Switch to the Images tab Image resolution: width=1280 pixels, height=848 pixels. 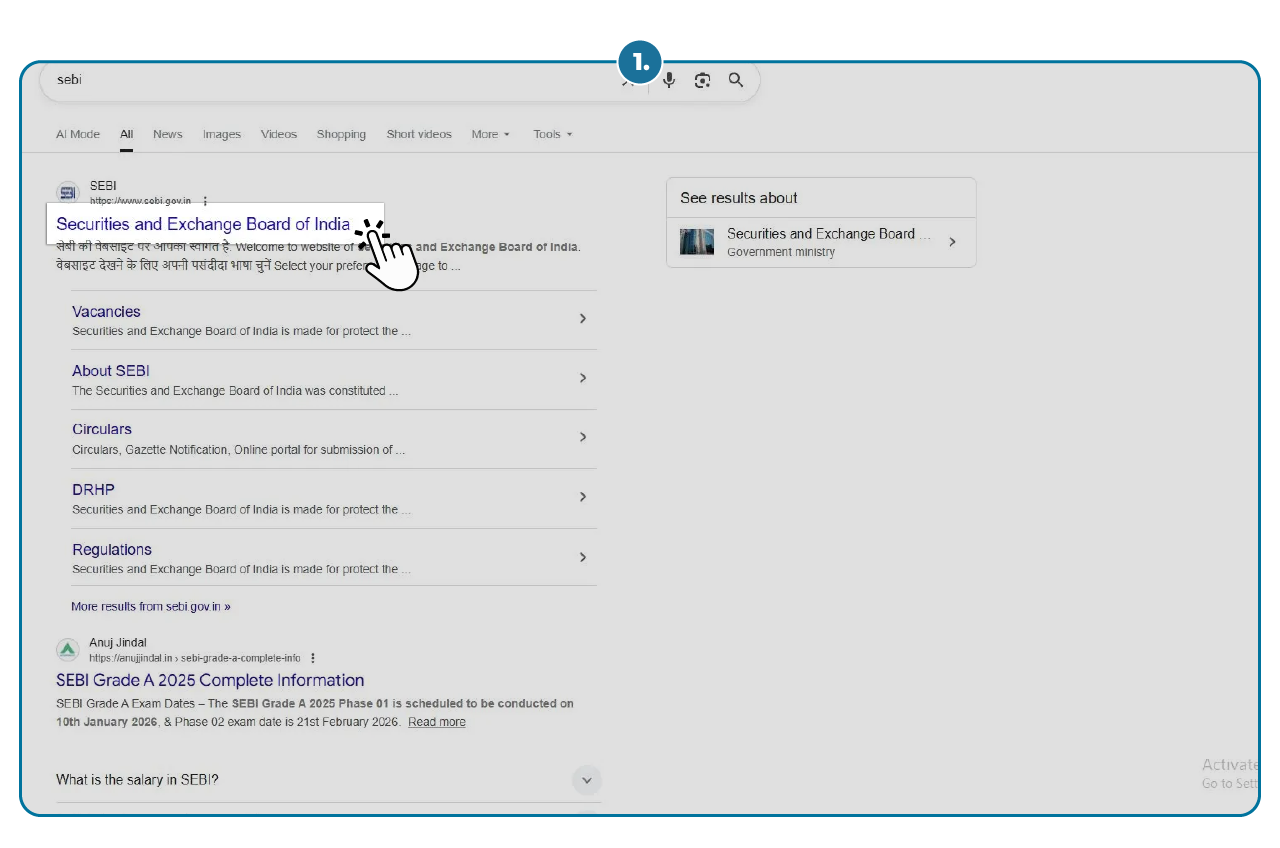[221, 134]
